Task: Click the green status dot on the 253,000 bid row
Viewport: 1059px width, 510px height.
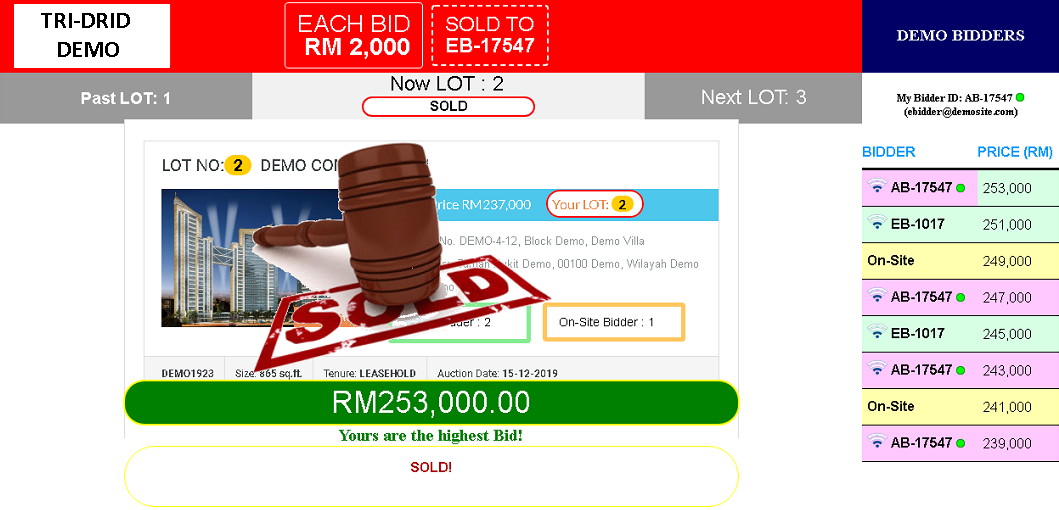Action: (x=960, y=188)
